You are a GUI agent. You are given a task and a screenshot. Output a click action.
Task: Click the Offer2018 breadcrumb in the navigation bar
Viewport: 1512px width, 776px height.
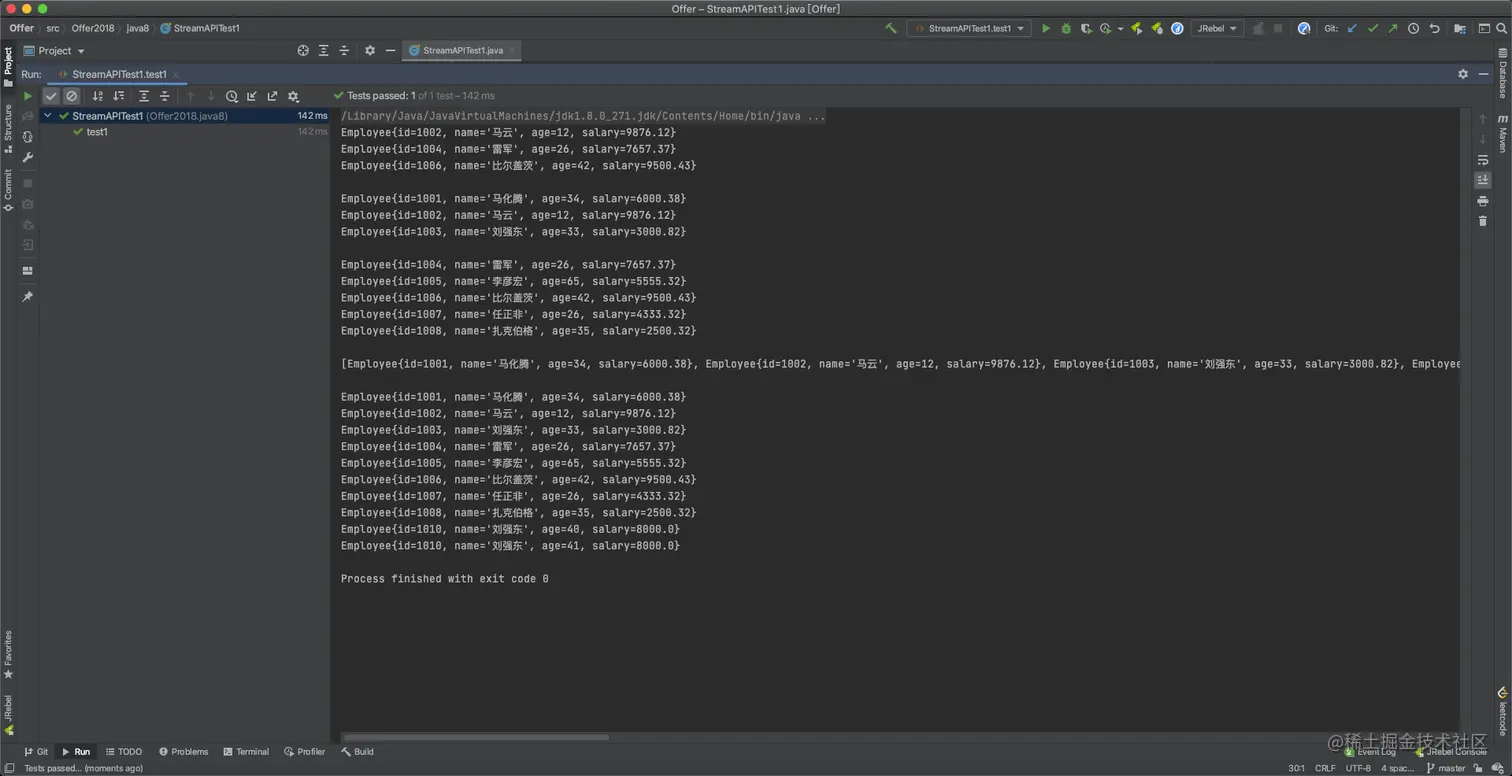coord(93,28)
